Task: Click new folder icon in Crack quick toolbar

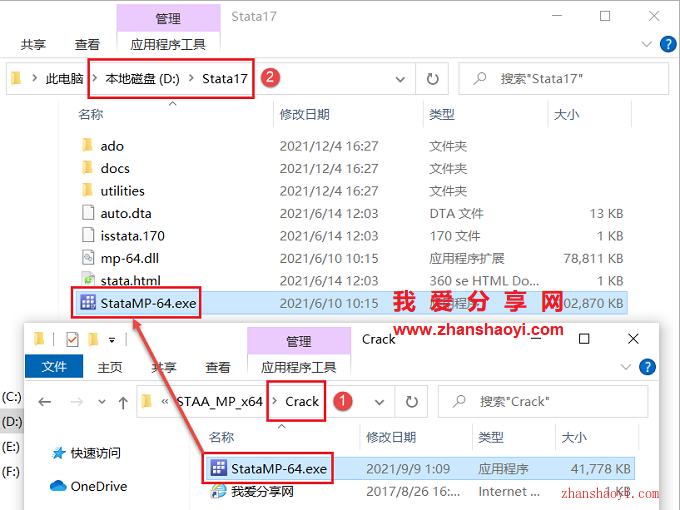Action: coord(93,339)
